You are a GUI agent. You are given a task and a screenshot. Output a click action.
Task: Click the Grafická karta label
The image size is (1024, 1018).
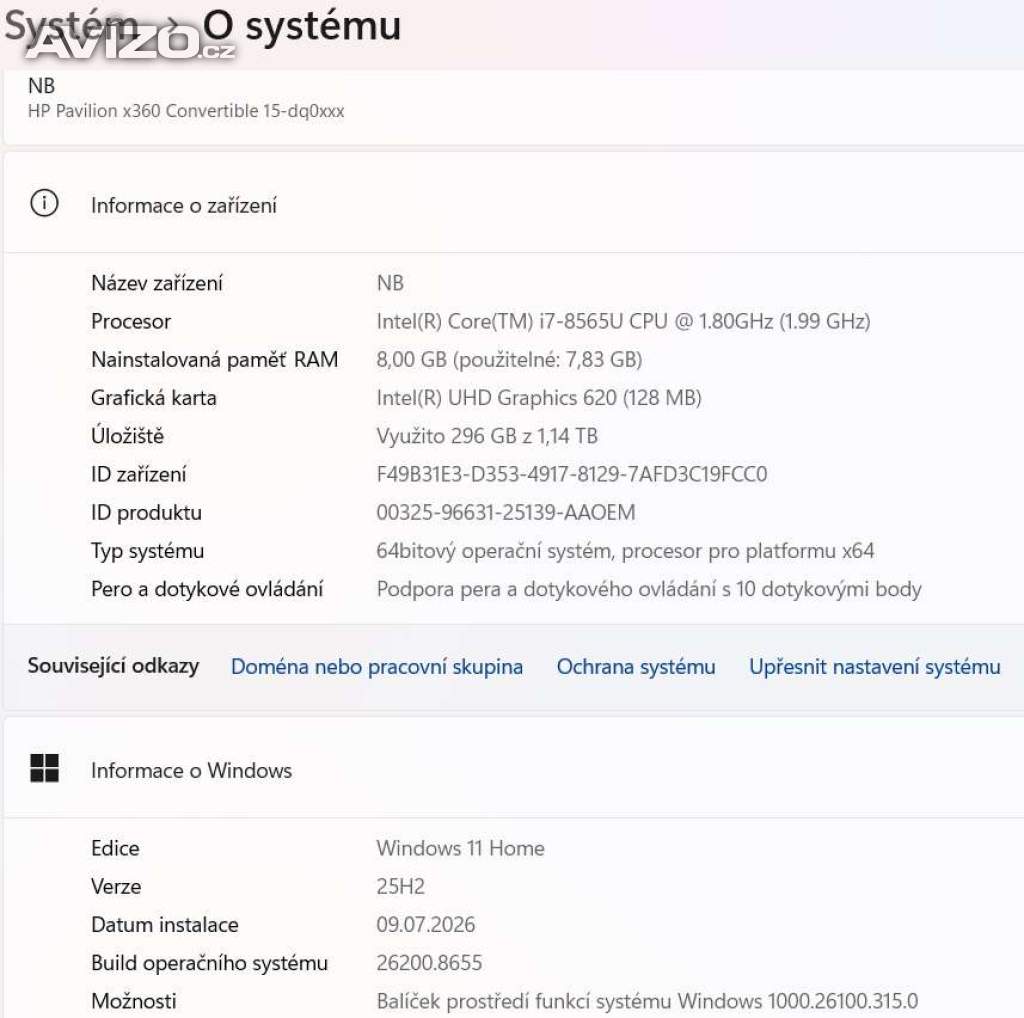point(154,398)
